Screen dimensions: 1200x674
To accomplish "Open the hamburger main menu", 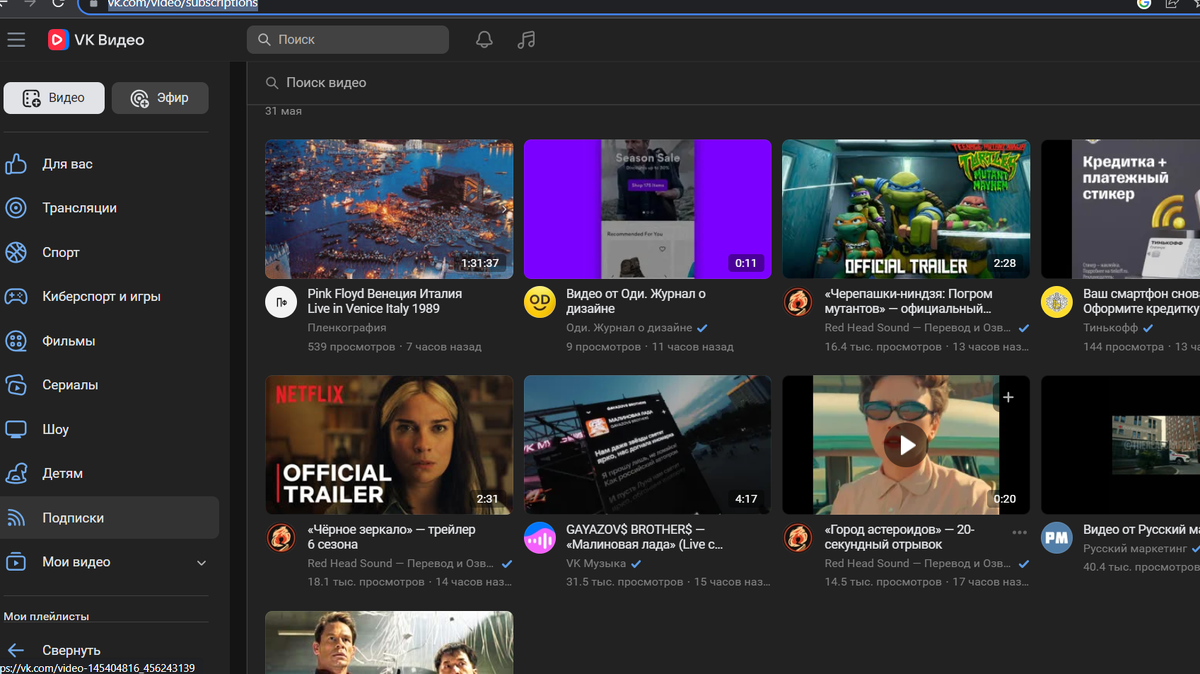I will (16, 40).
